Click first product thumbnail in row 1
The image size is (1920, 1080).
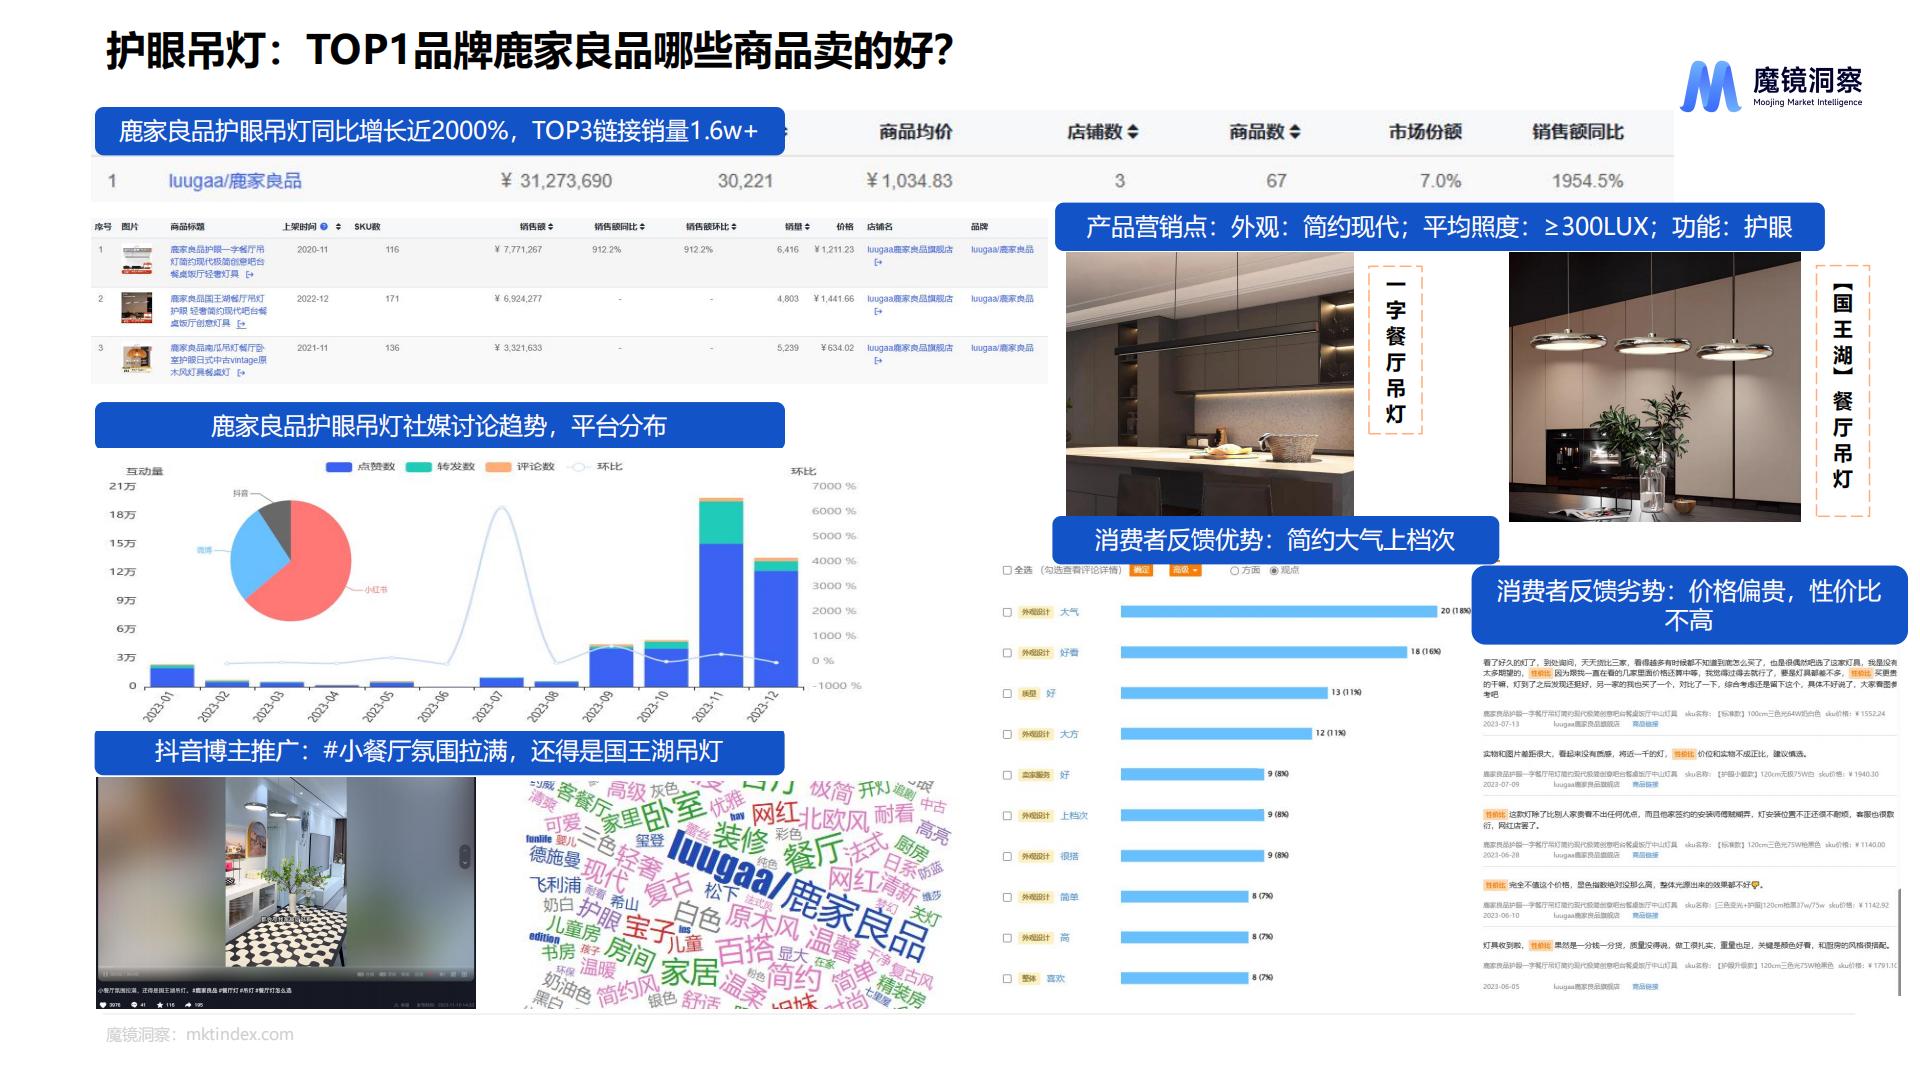(137, 260)
